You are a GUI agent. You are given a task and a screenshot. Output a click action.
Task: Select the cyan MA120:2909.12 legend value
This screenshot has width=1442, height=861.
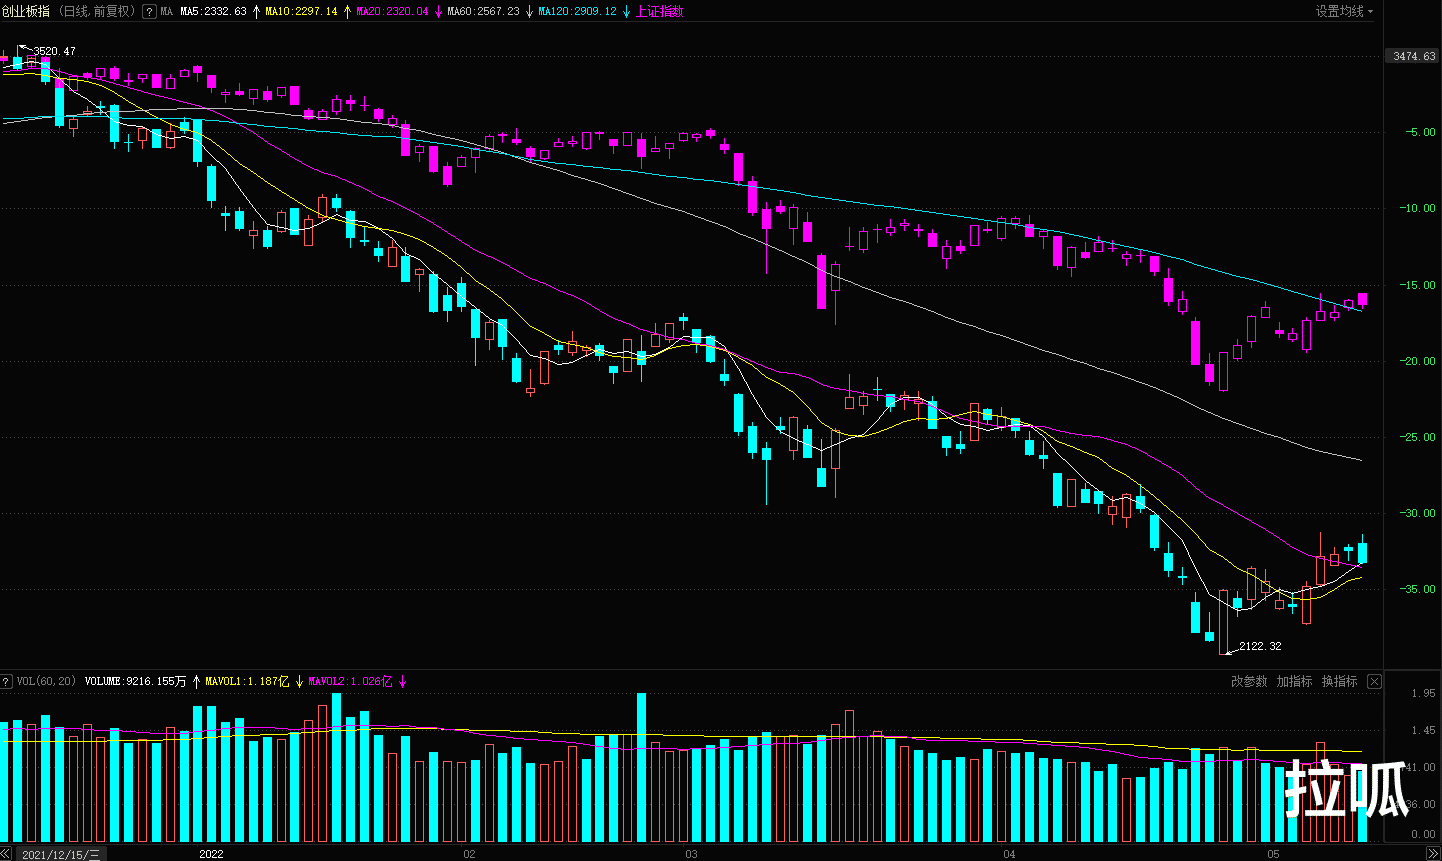pyautogui.click(x=577, y=11)
